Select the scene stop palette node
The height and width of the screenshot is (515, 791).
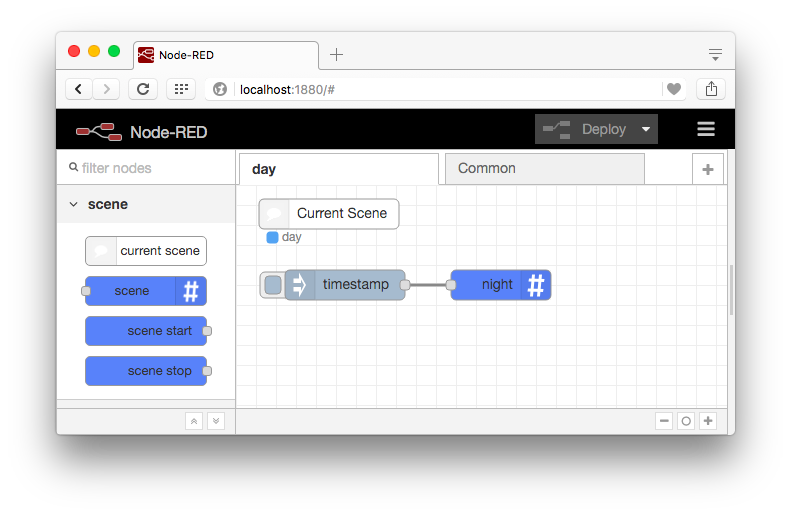pos(146,371)
